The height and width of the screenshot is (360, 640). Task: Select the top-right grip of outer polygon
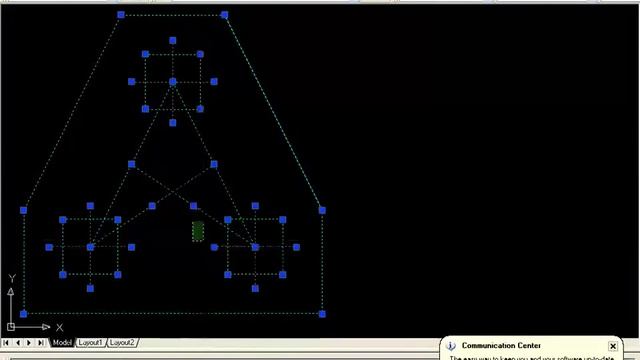coord(224,15)
